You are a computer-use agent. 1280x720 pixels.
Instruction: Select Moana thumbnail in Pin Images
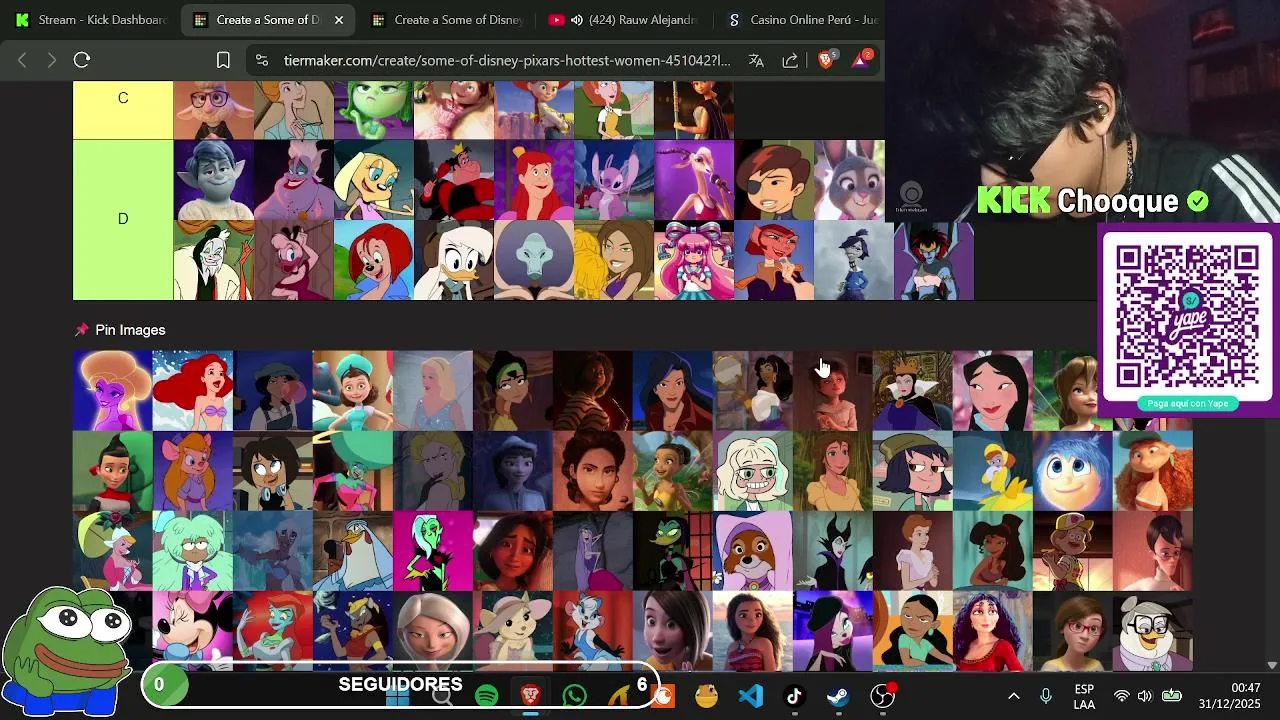[753, 631]
